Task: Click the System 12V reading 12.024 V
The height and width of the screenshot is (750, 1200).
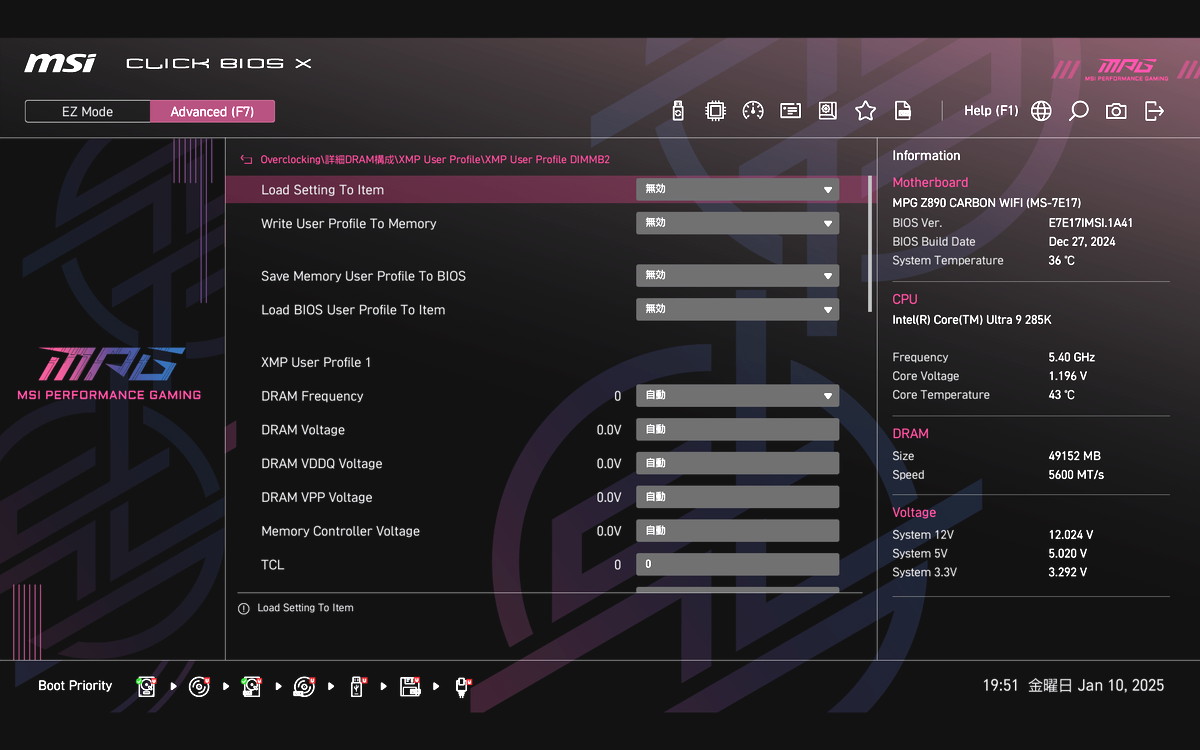Action: point(1070,535)
